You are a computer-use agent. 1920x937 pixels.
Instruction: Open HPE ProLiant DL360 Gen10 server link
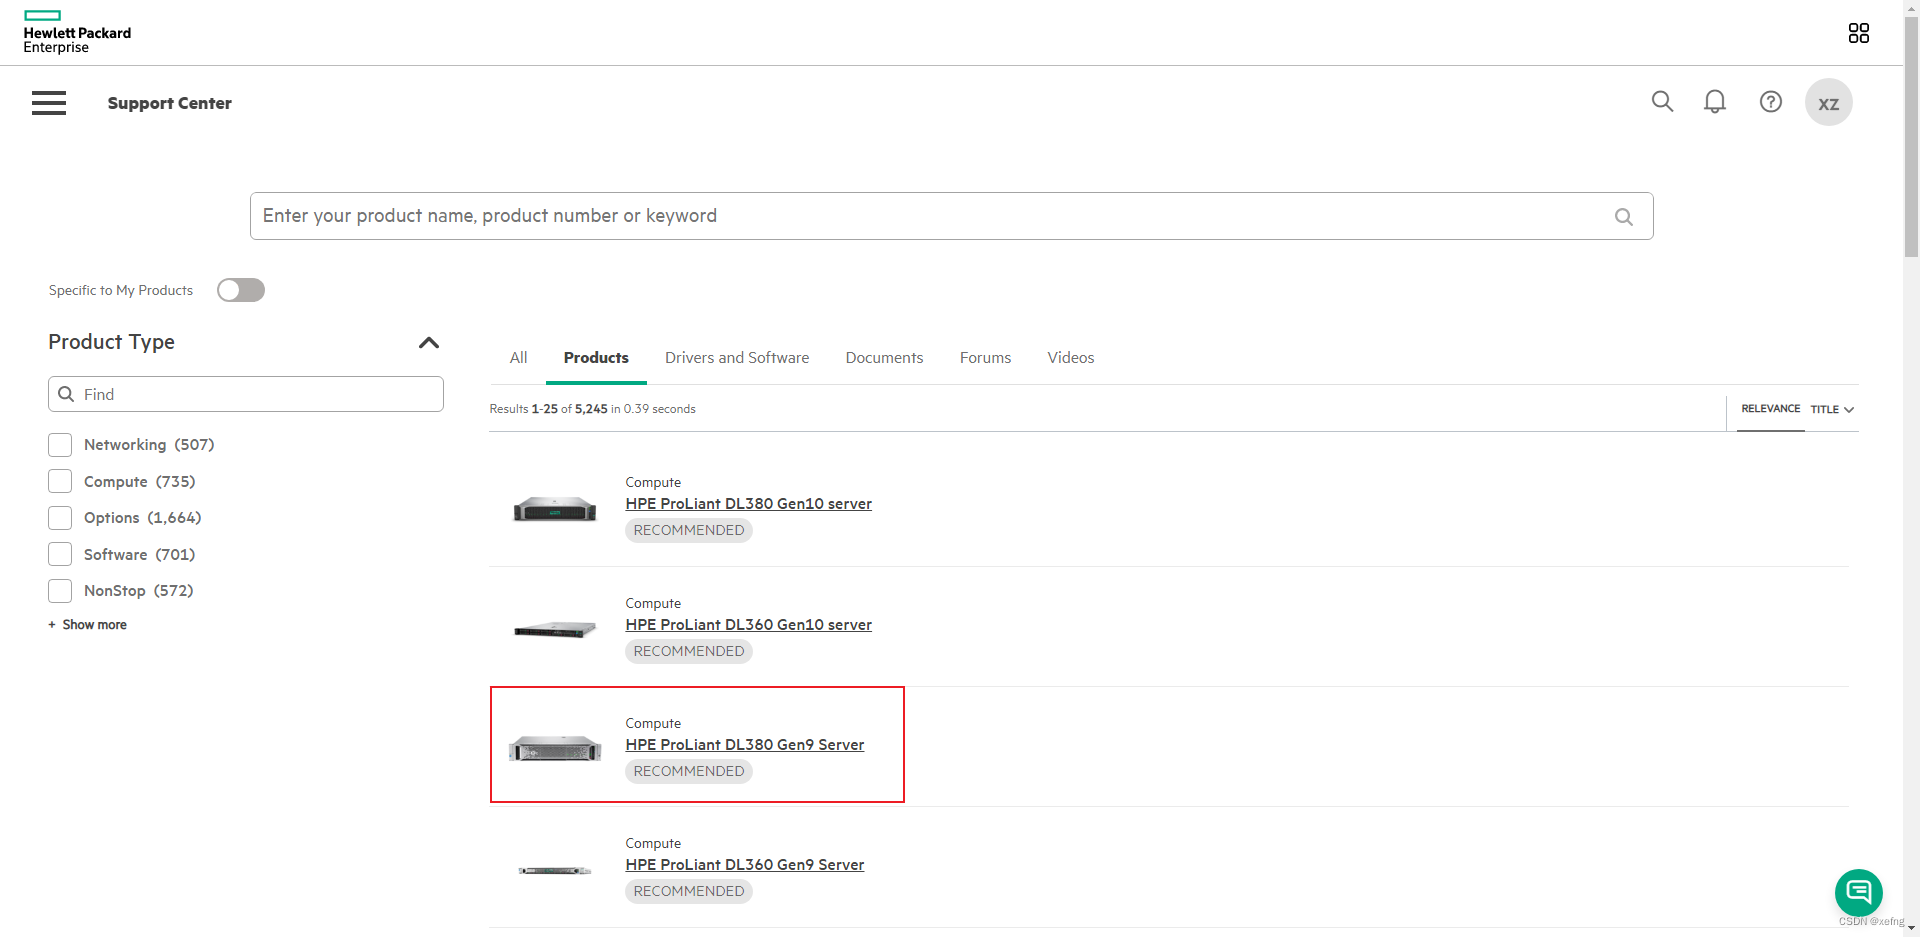pos(748,625)
